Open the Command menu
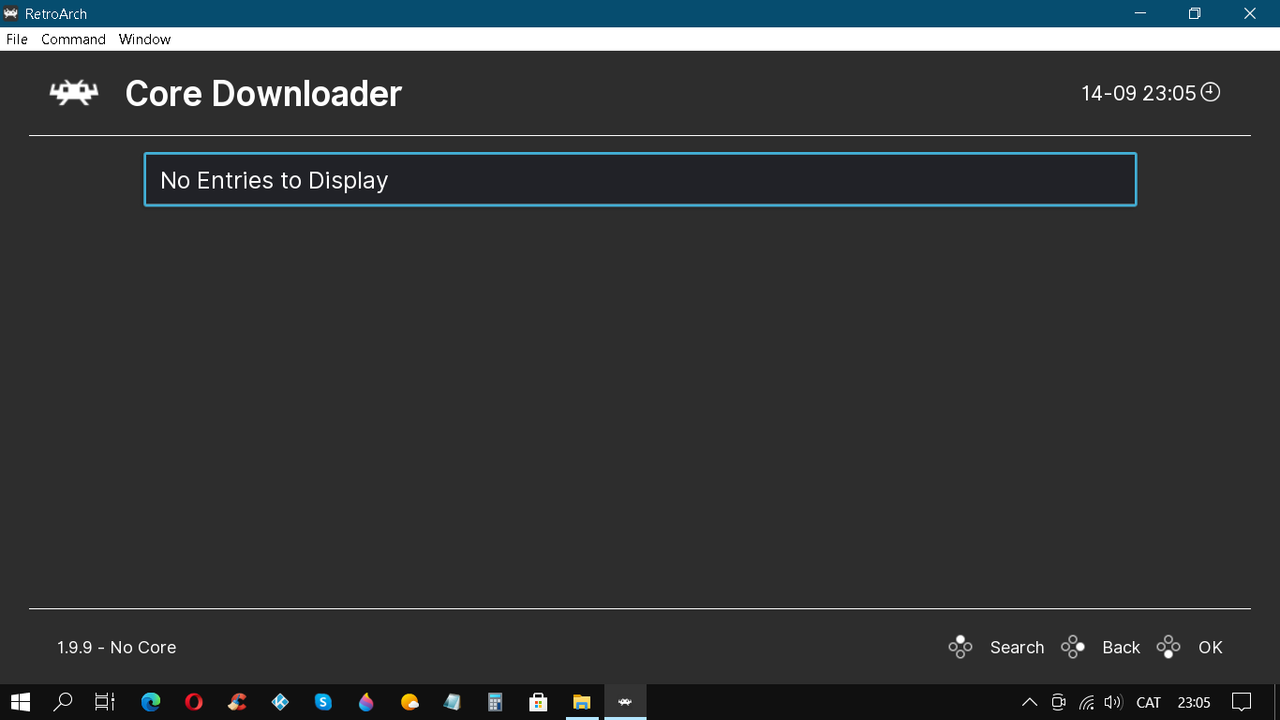The image size is (1280, 720). (x=73, y=39)
